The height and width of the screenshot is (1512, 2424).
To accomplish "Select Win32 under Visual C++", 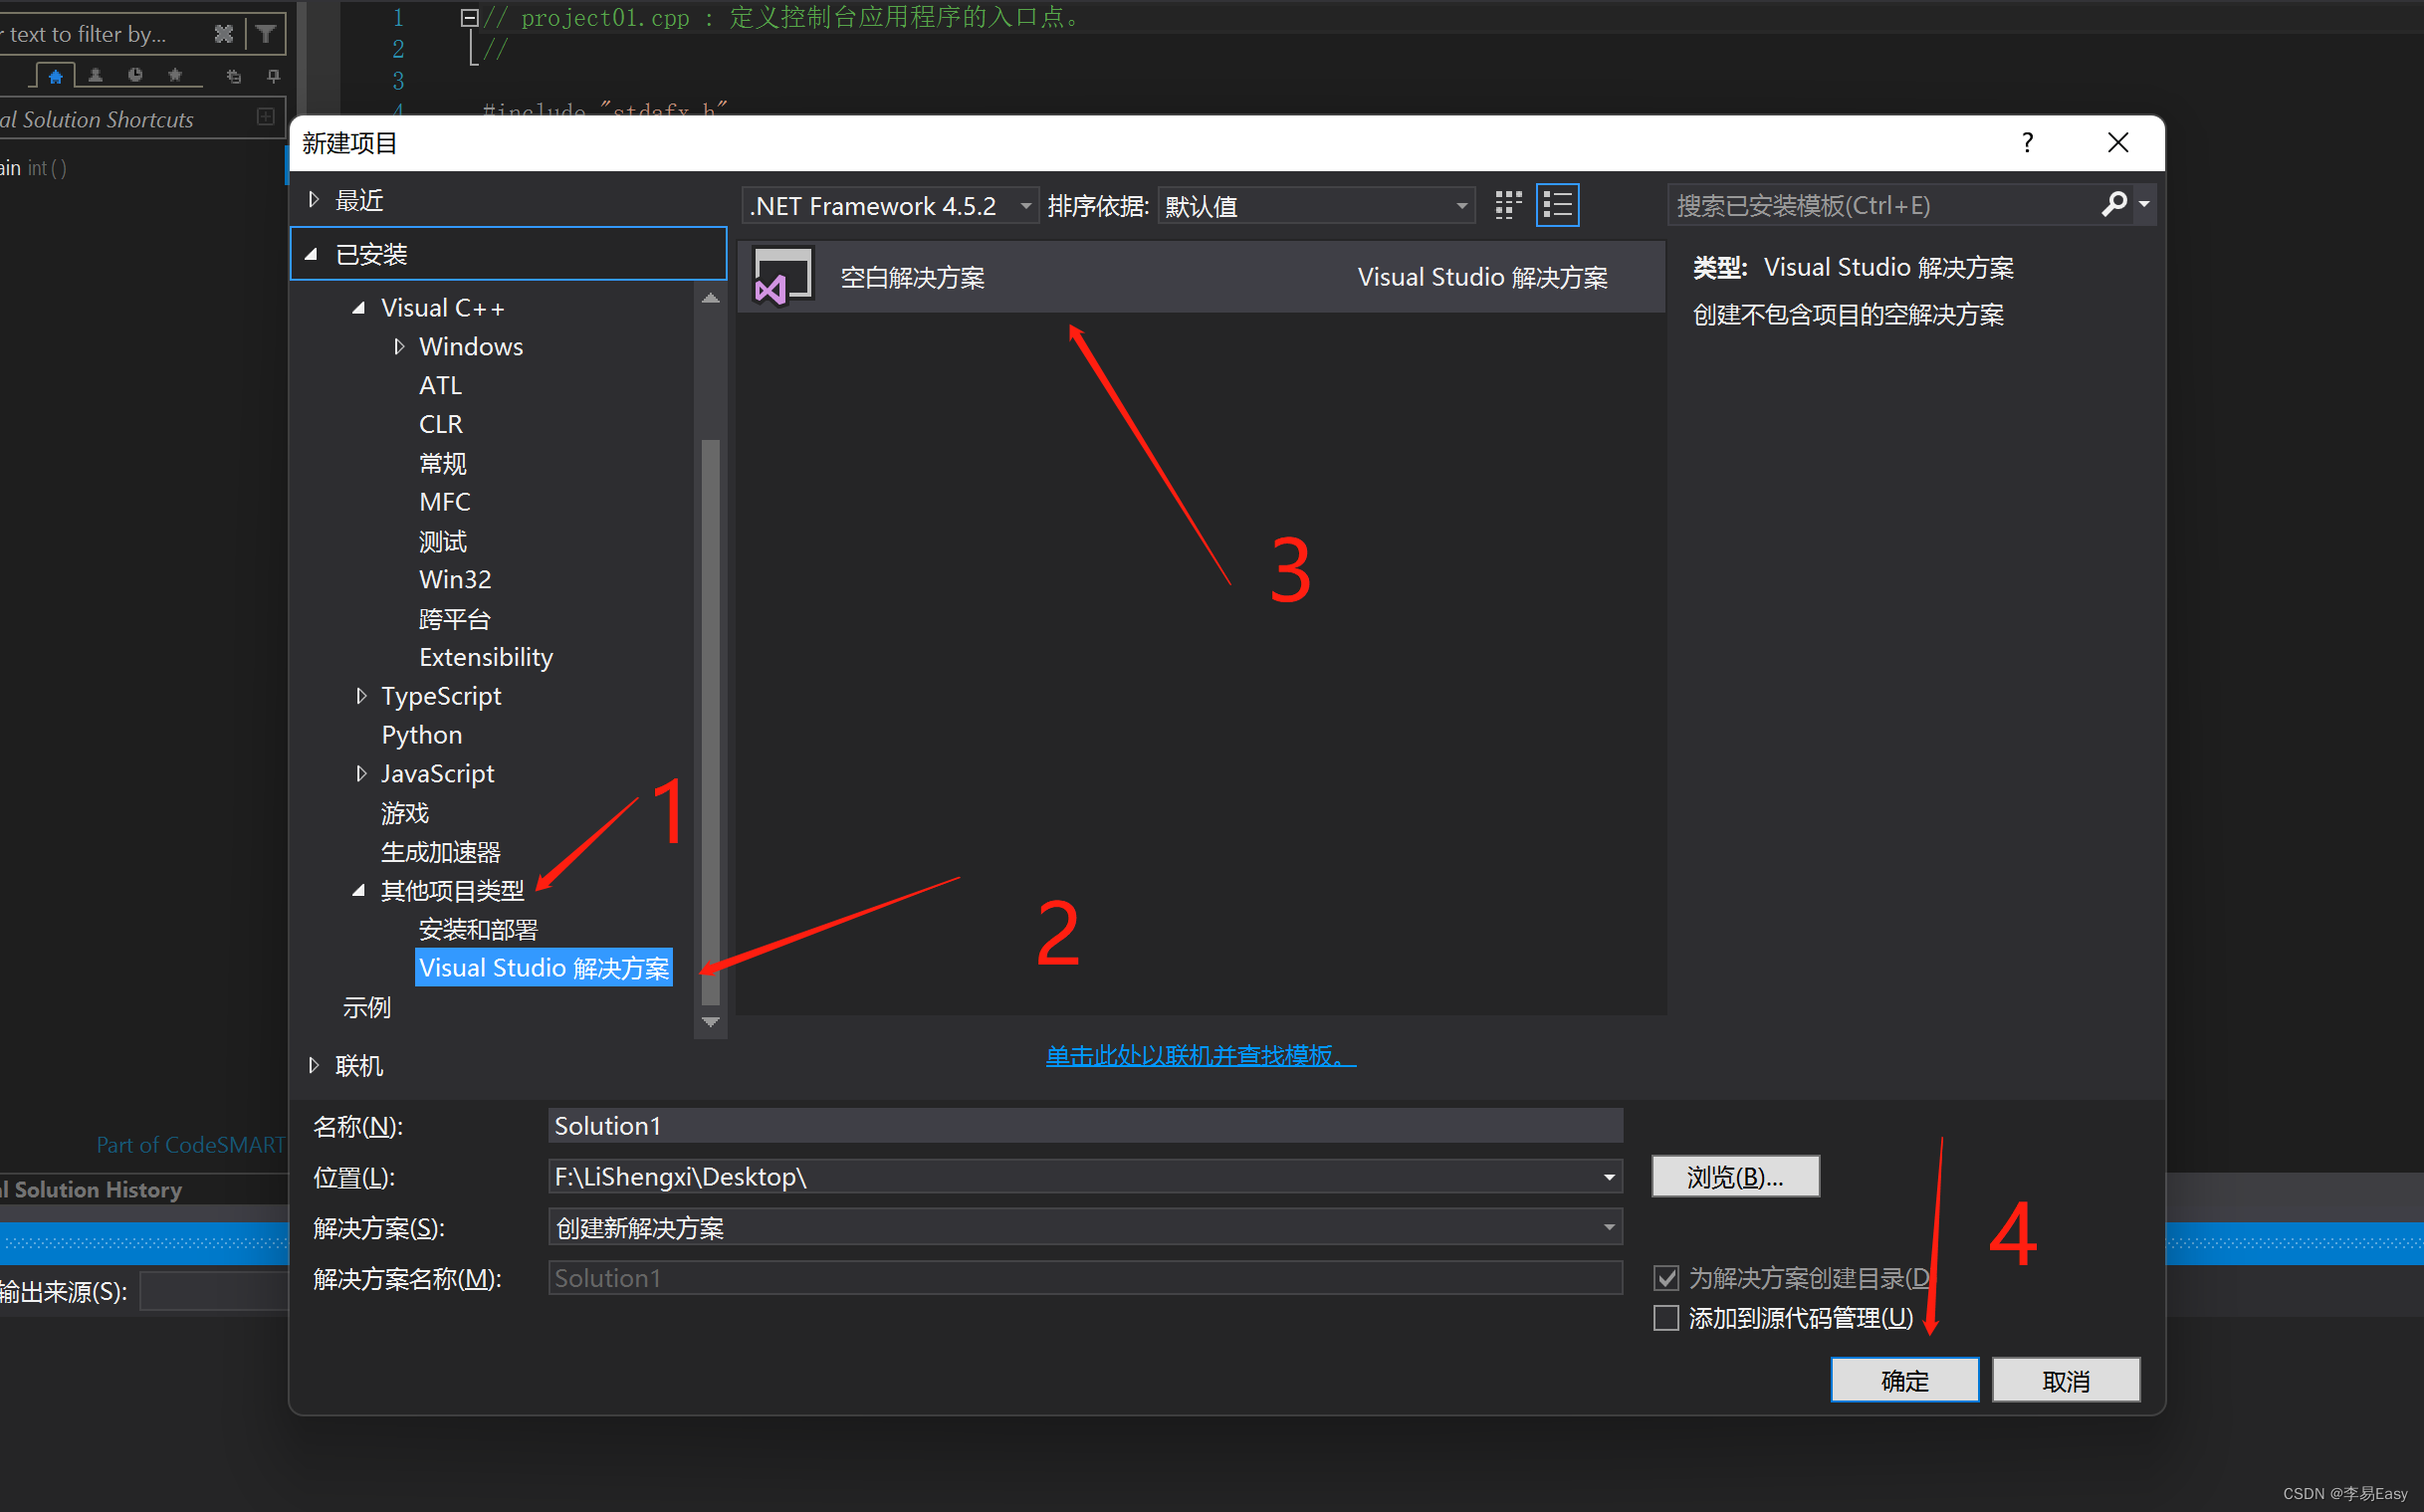I will 455,580.
